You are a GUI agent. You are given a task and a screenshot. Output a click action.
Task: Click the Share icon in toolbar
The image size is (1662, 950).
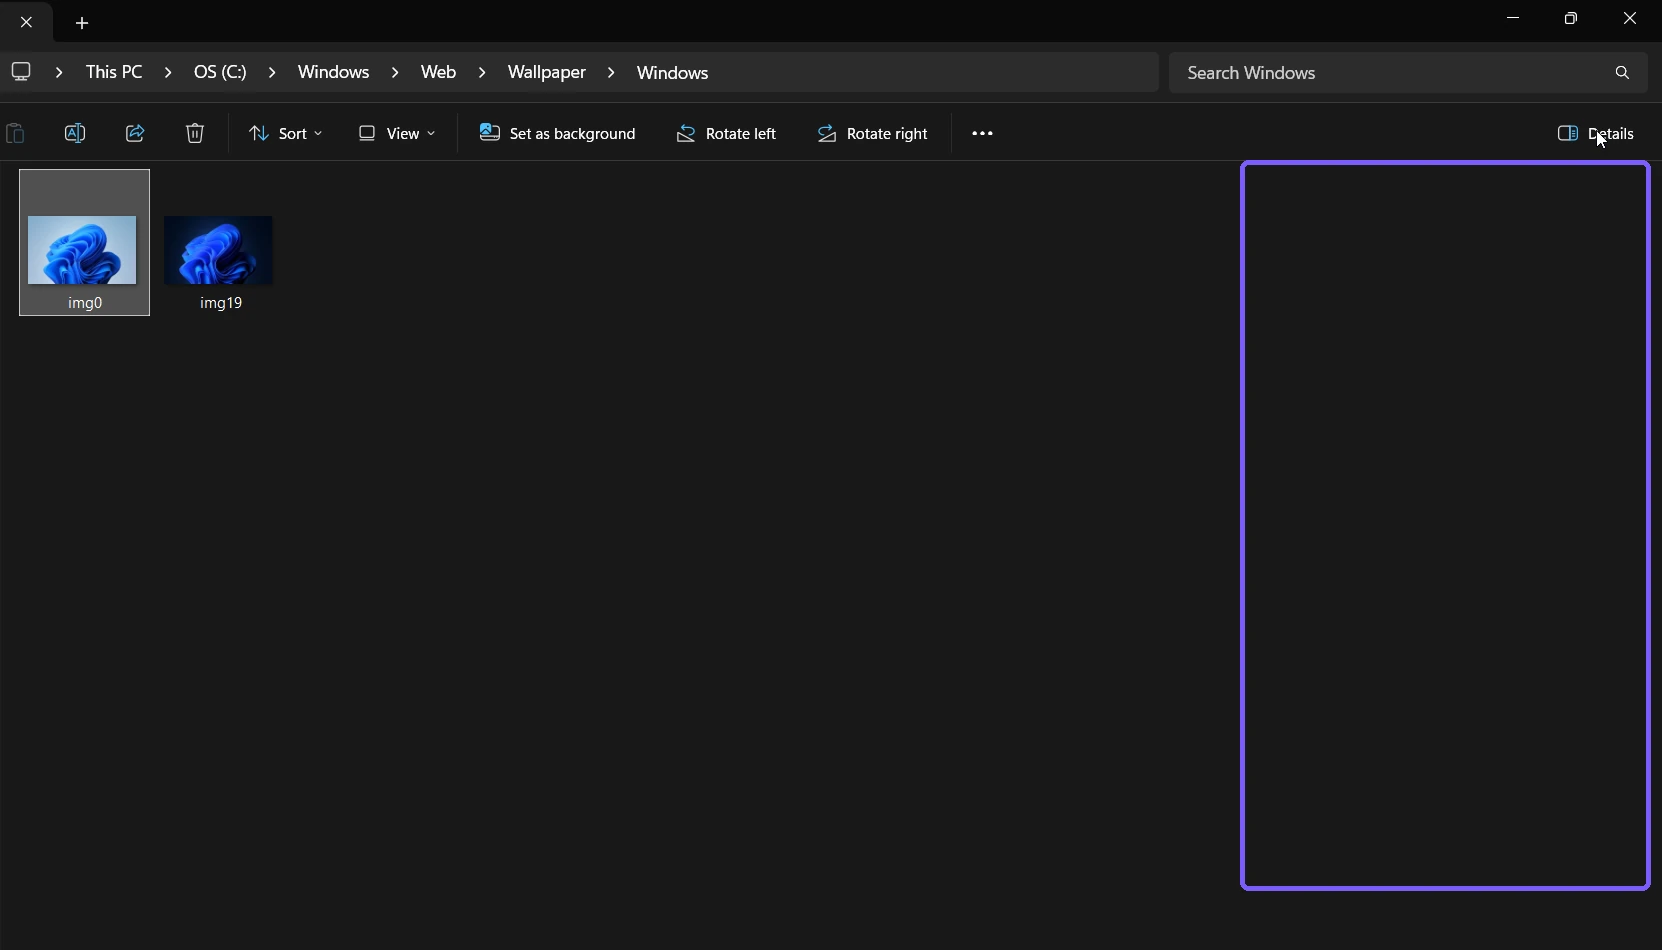pyautogui.click(x=135, y=133)
